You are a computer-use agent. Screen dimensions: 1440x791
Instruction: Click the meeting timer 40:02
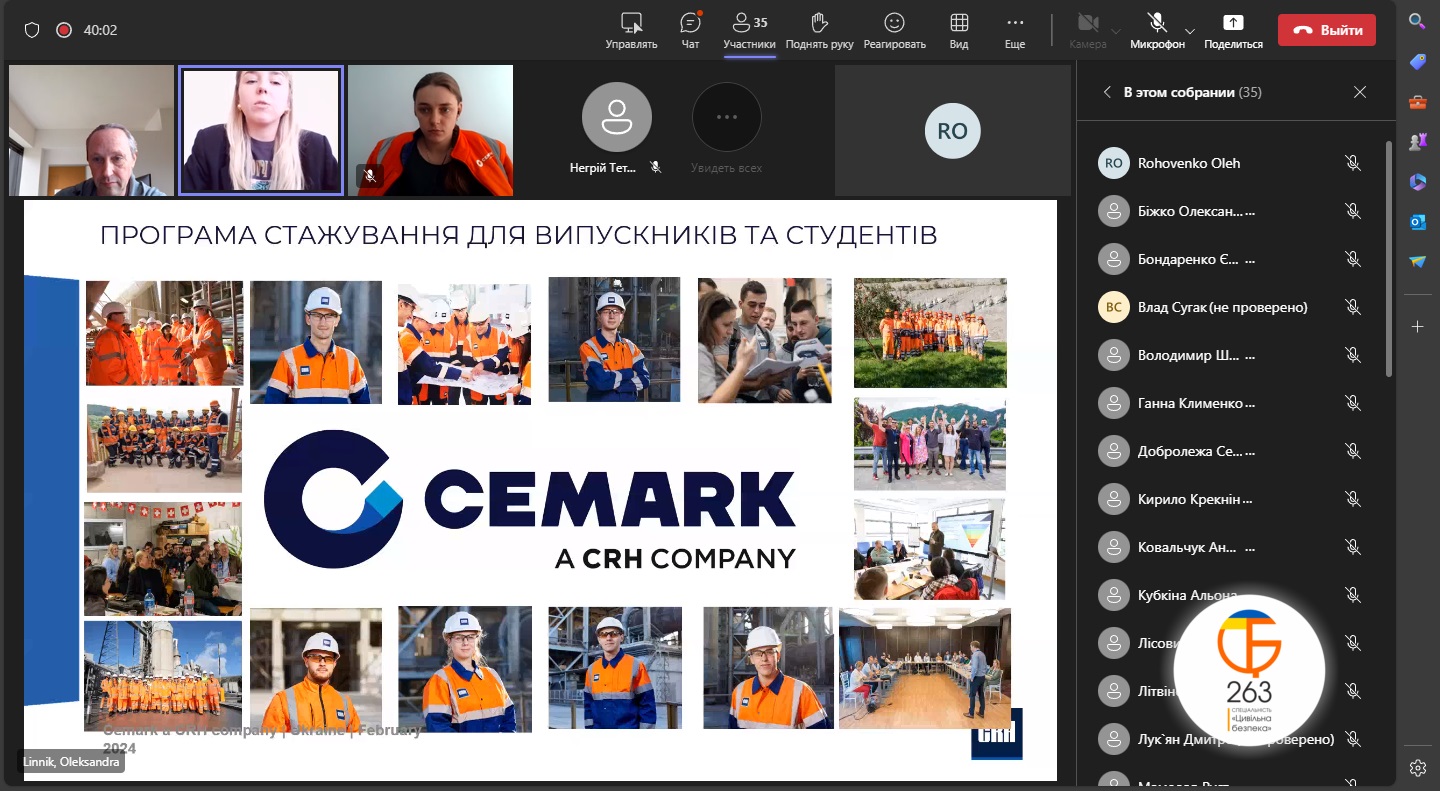point(100,30)
